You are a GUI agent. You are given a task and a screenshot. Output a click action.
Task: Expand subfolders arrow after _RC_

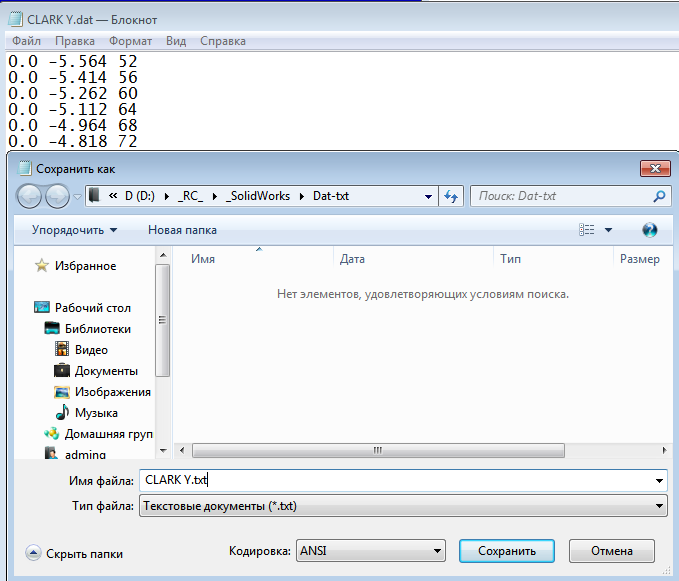[214, 196]
